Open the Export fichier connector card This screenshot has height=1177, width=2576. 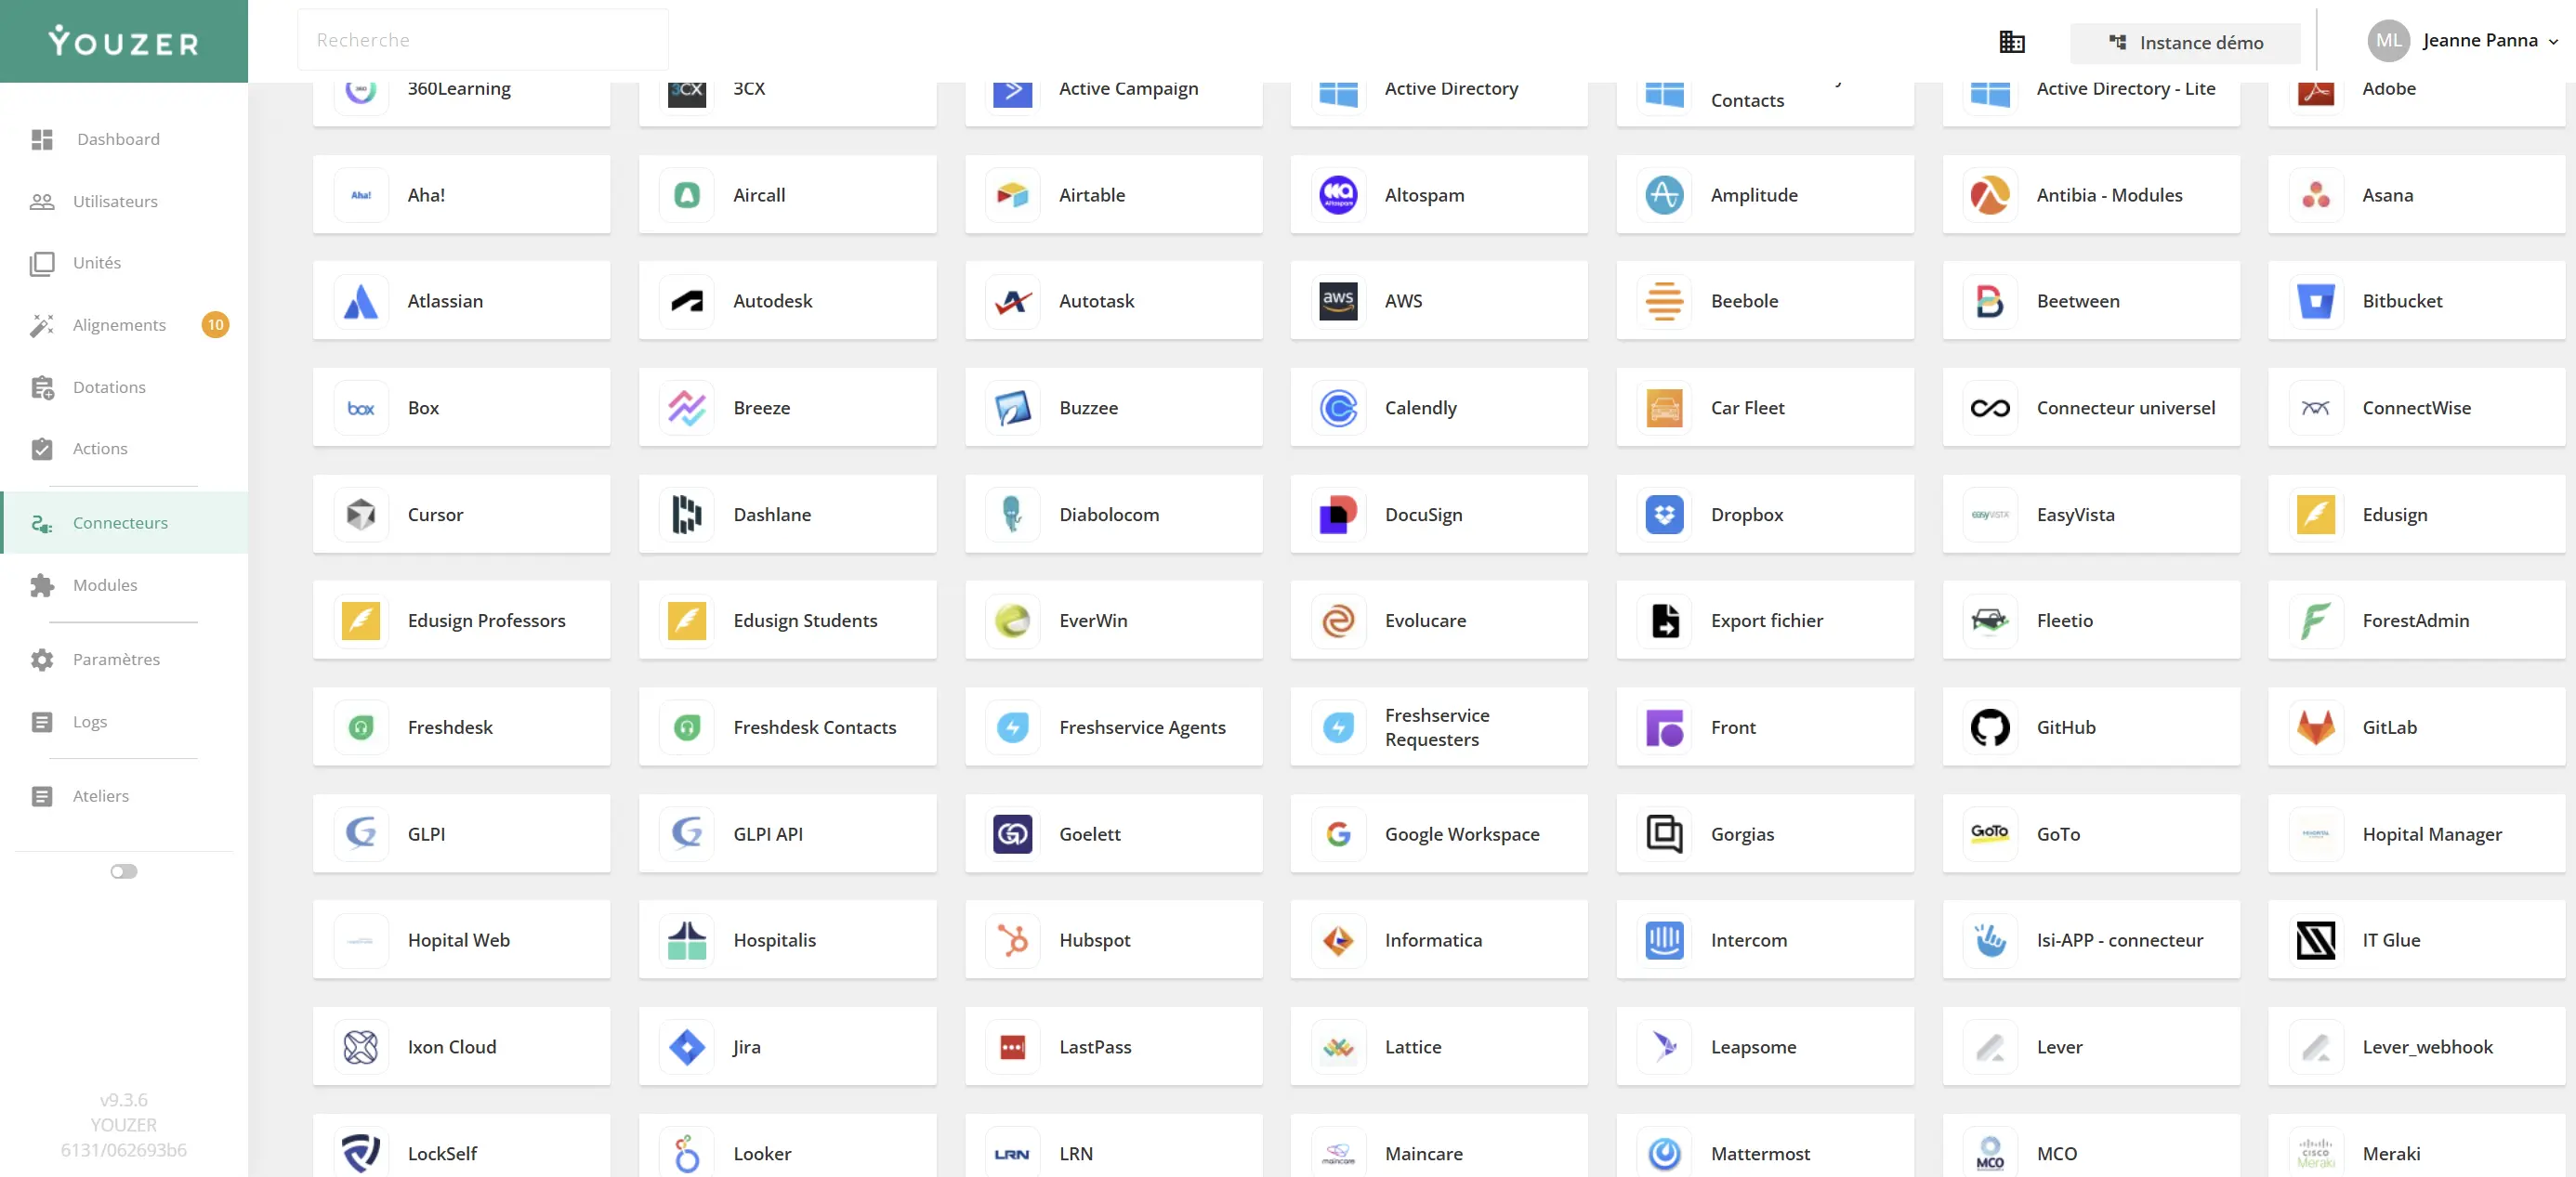pyautogui.click(x=1765, y=621)
